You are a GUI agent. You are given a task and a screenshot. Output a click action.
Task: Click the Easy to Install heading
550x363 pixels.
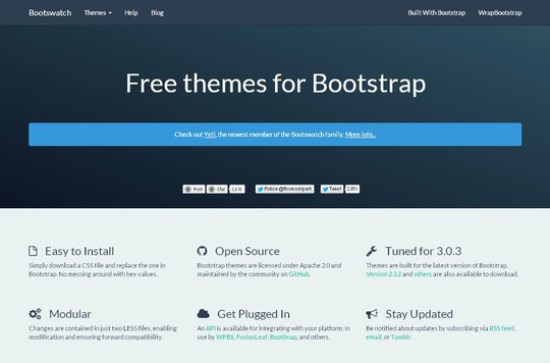pyautogui.click(x=79, y=251)
